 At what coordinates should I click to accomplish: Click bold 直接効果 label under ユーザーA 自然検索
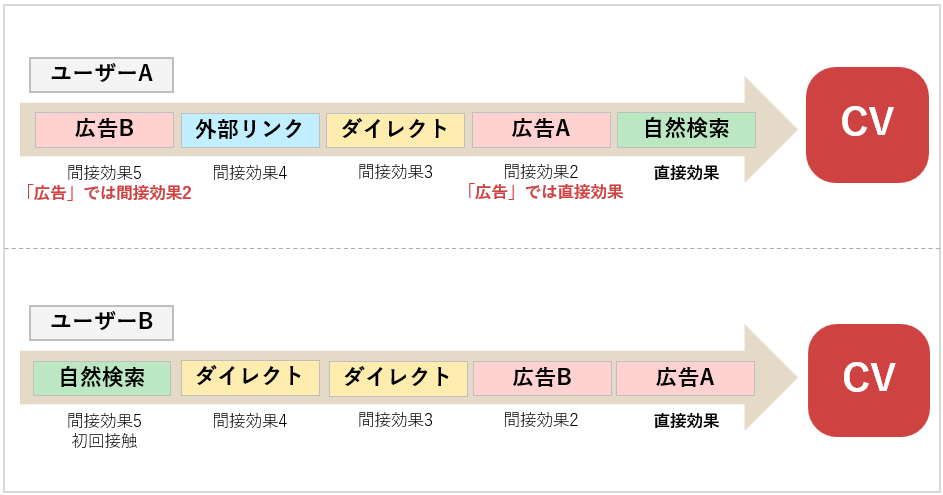pyautogui.click(x=686, y=172)
